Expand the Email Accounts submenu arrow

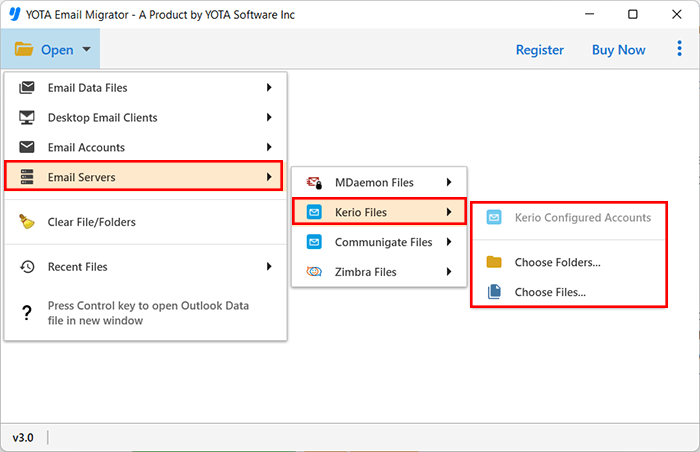click(269, 148)
